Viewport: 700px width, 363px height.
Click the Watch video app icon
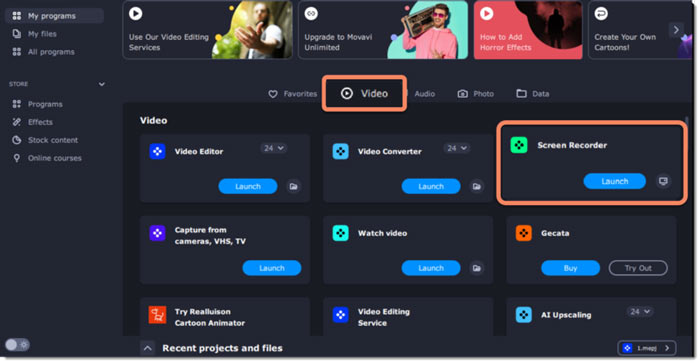341,233
